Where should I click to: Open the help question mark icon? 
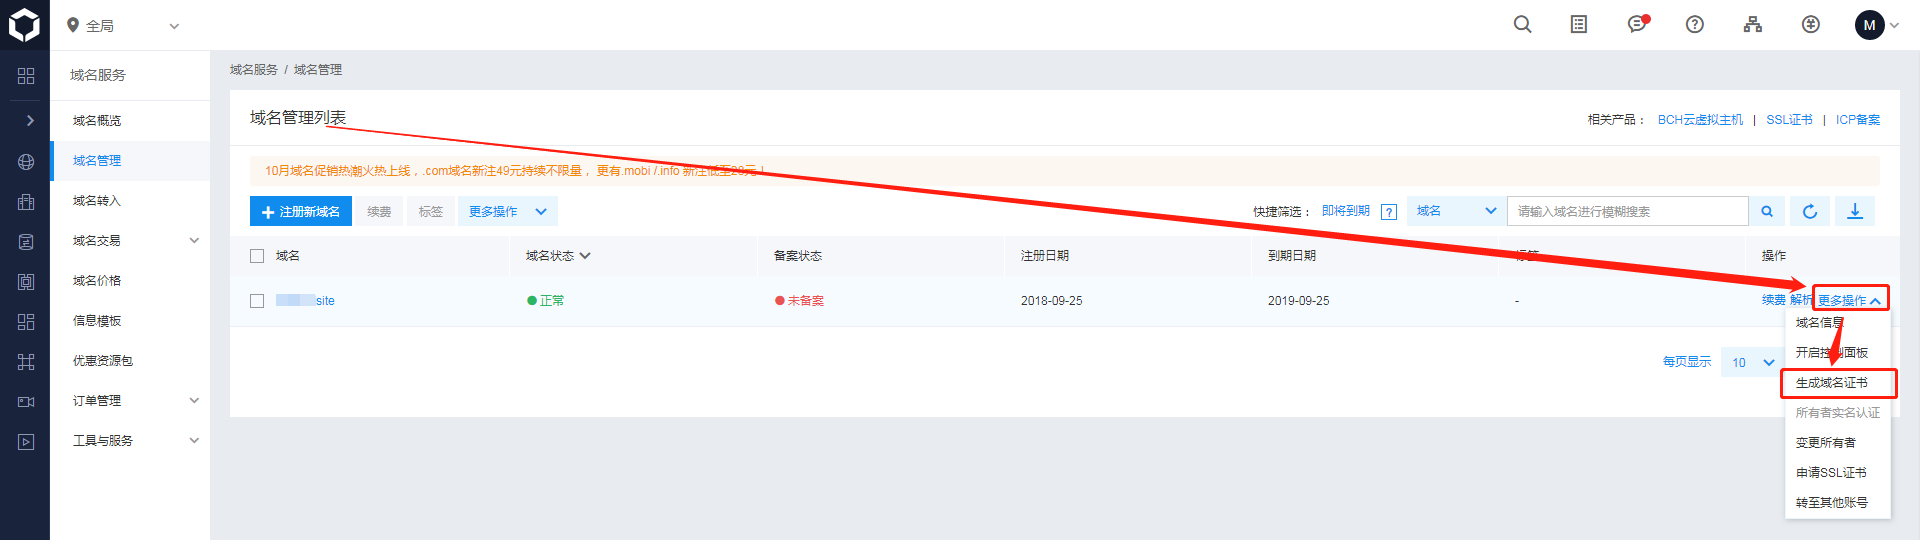pos(1695,25)
